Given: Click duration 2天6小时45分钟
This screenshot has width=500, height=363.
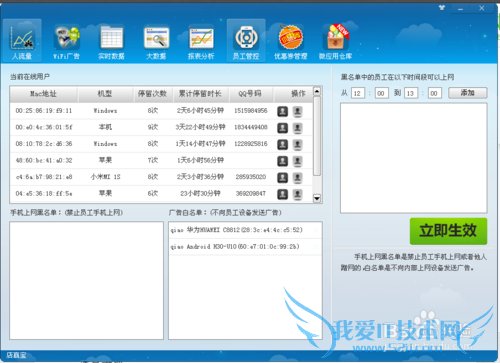Looking at the screenshot, I should point(200,111).
